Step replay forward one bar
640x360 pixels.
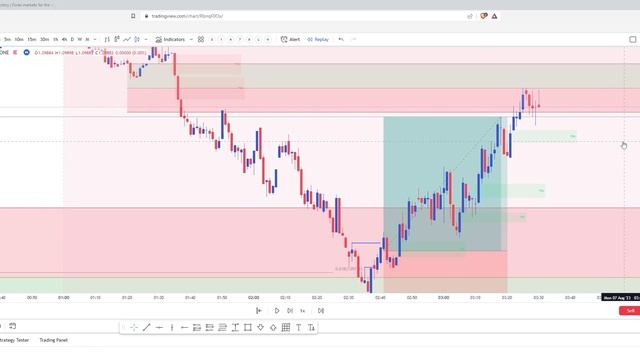point(290,311)
